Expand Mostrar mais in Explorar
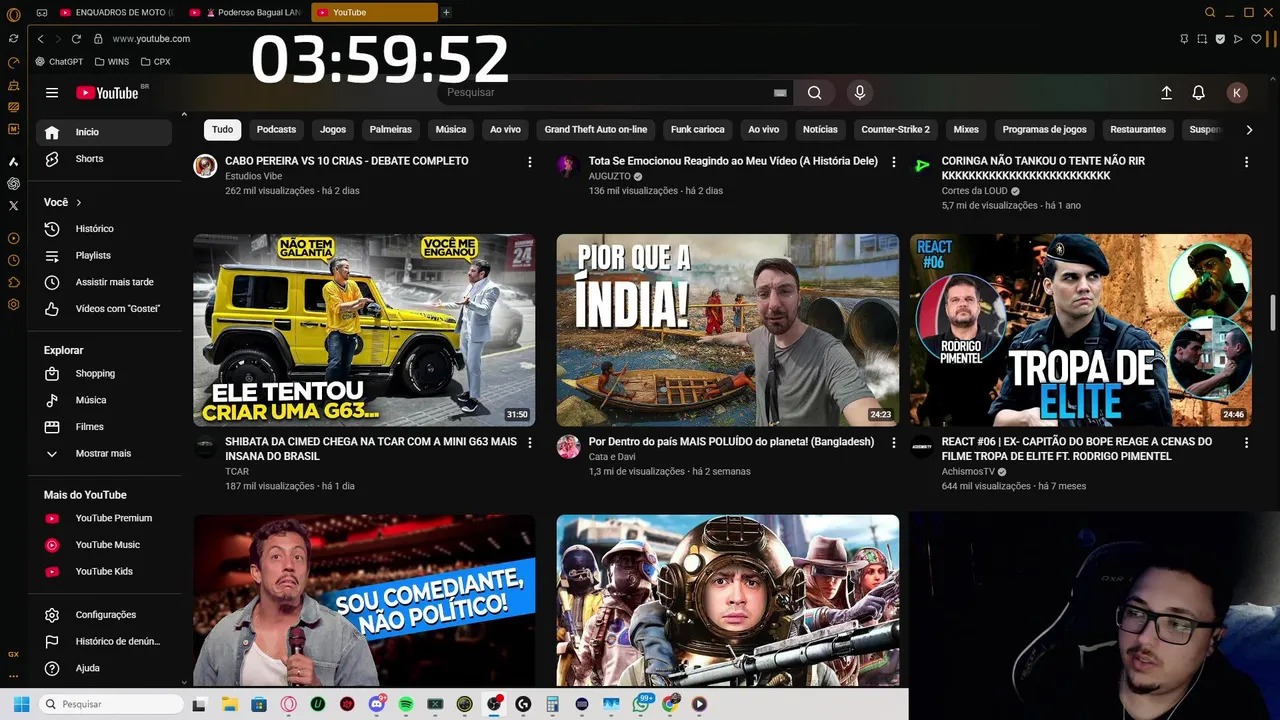Viewport: 1280px width, 720px height. pyautogui.click(x=104, y=454)
